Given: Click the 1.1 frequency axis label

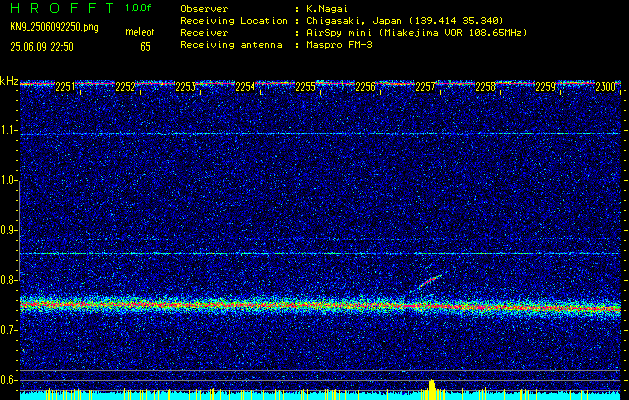Looking at the screenshot, I should pos(8,130).
